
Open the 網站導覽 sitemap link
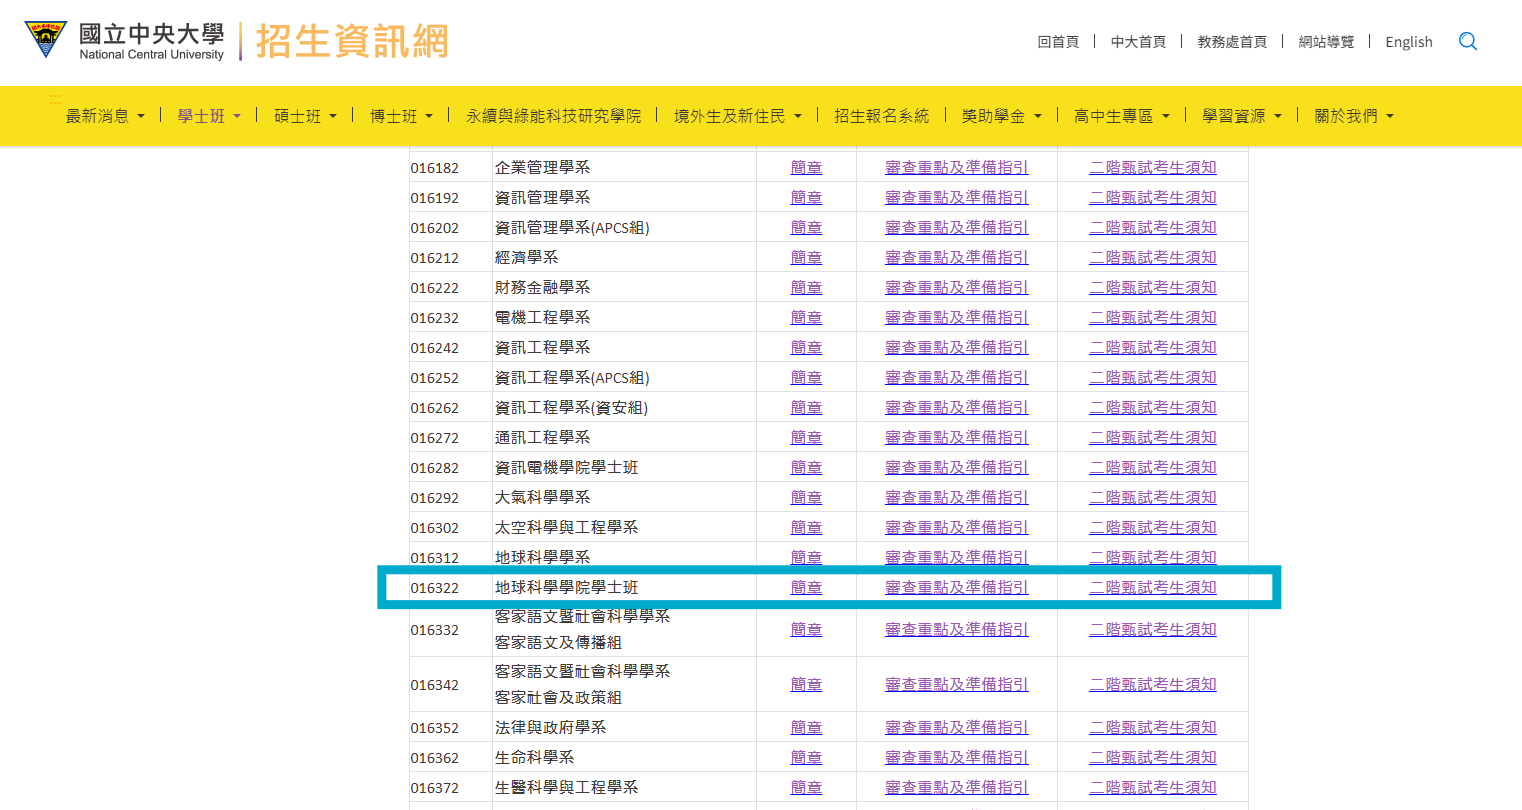pos(1326,42)
